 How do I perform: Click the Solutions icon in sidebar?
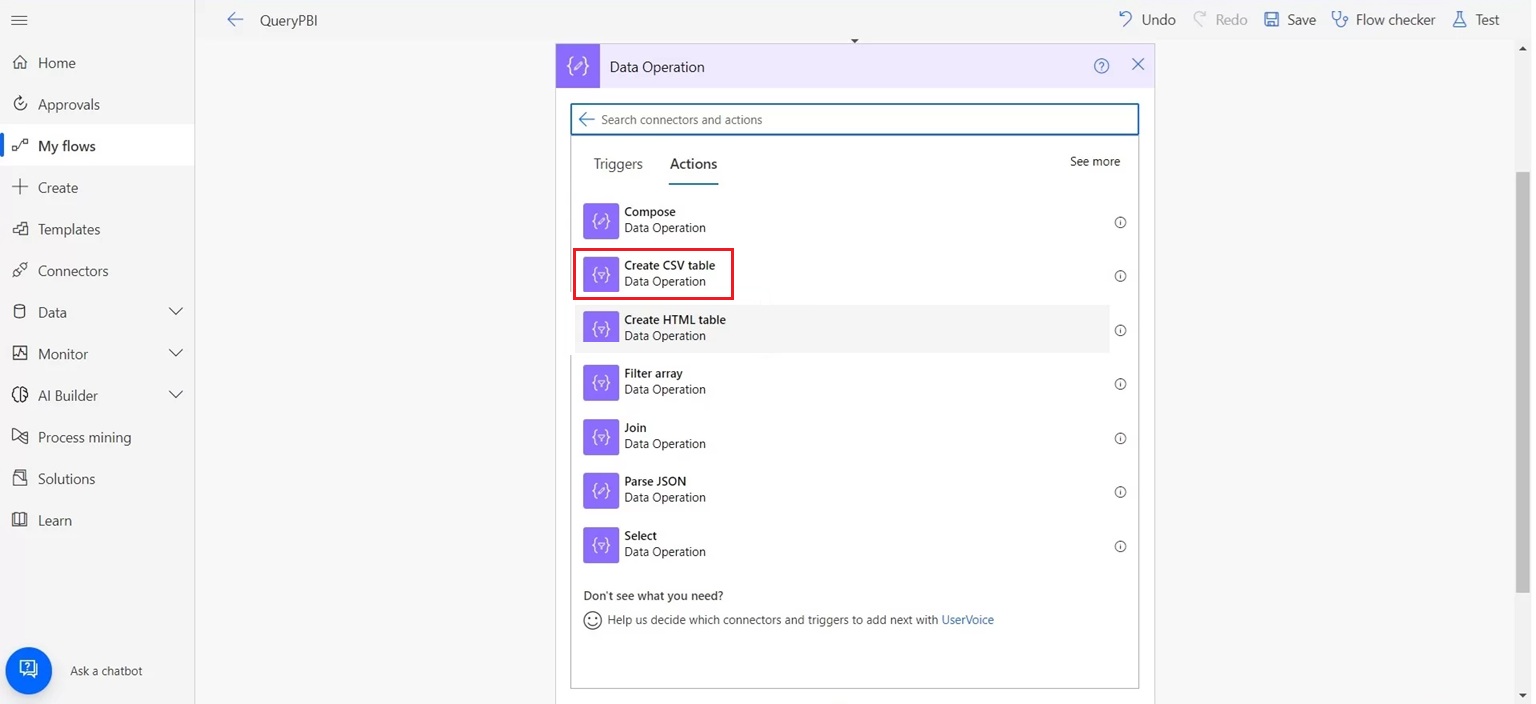coord(20,479)
